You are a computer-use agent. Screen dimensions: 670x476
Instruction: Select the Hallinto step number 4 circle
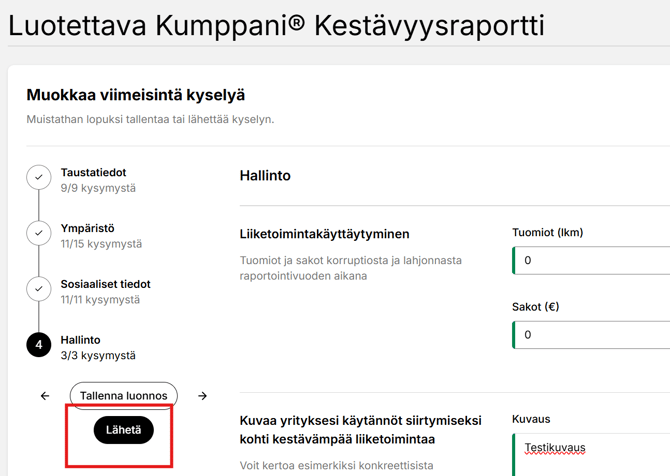pyautogui.click(x=39, y=344)
